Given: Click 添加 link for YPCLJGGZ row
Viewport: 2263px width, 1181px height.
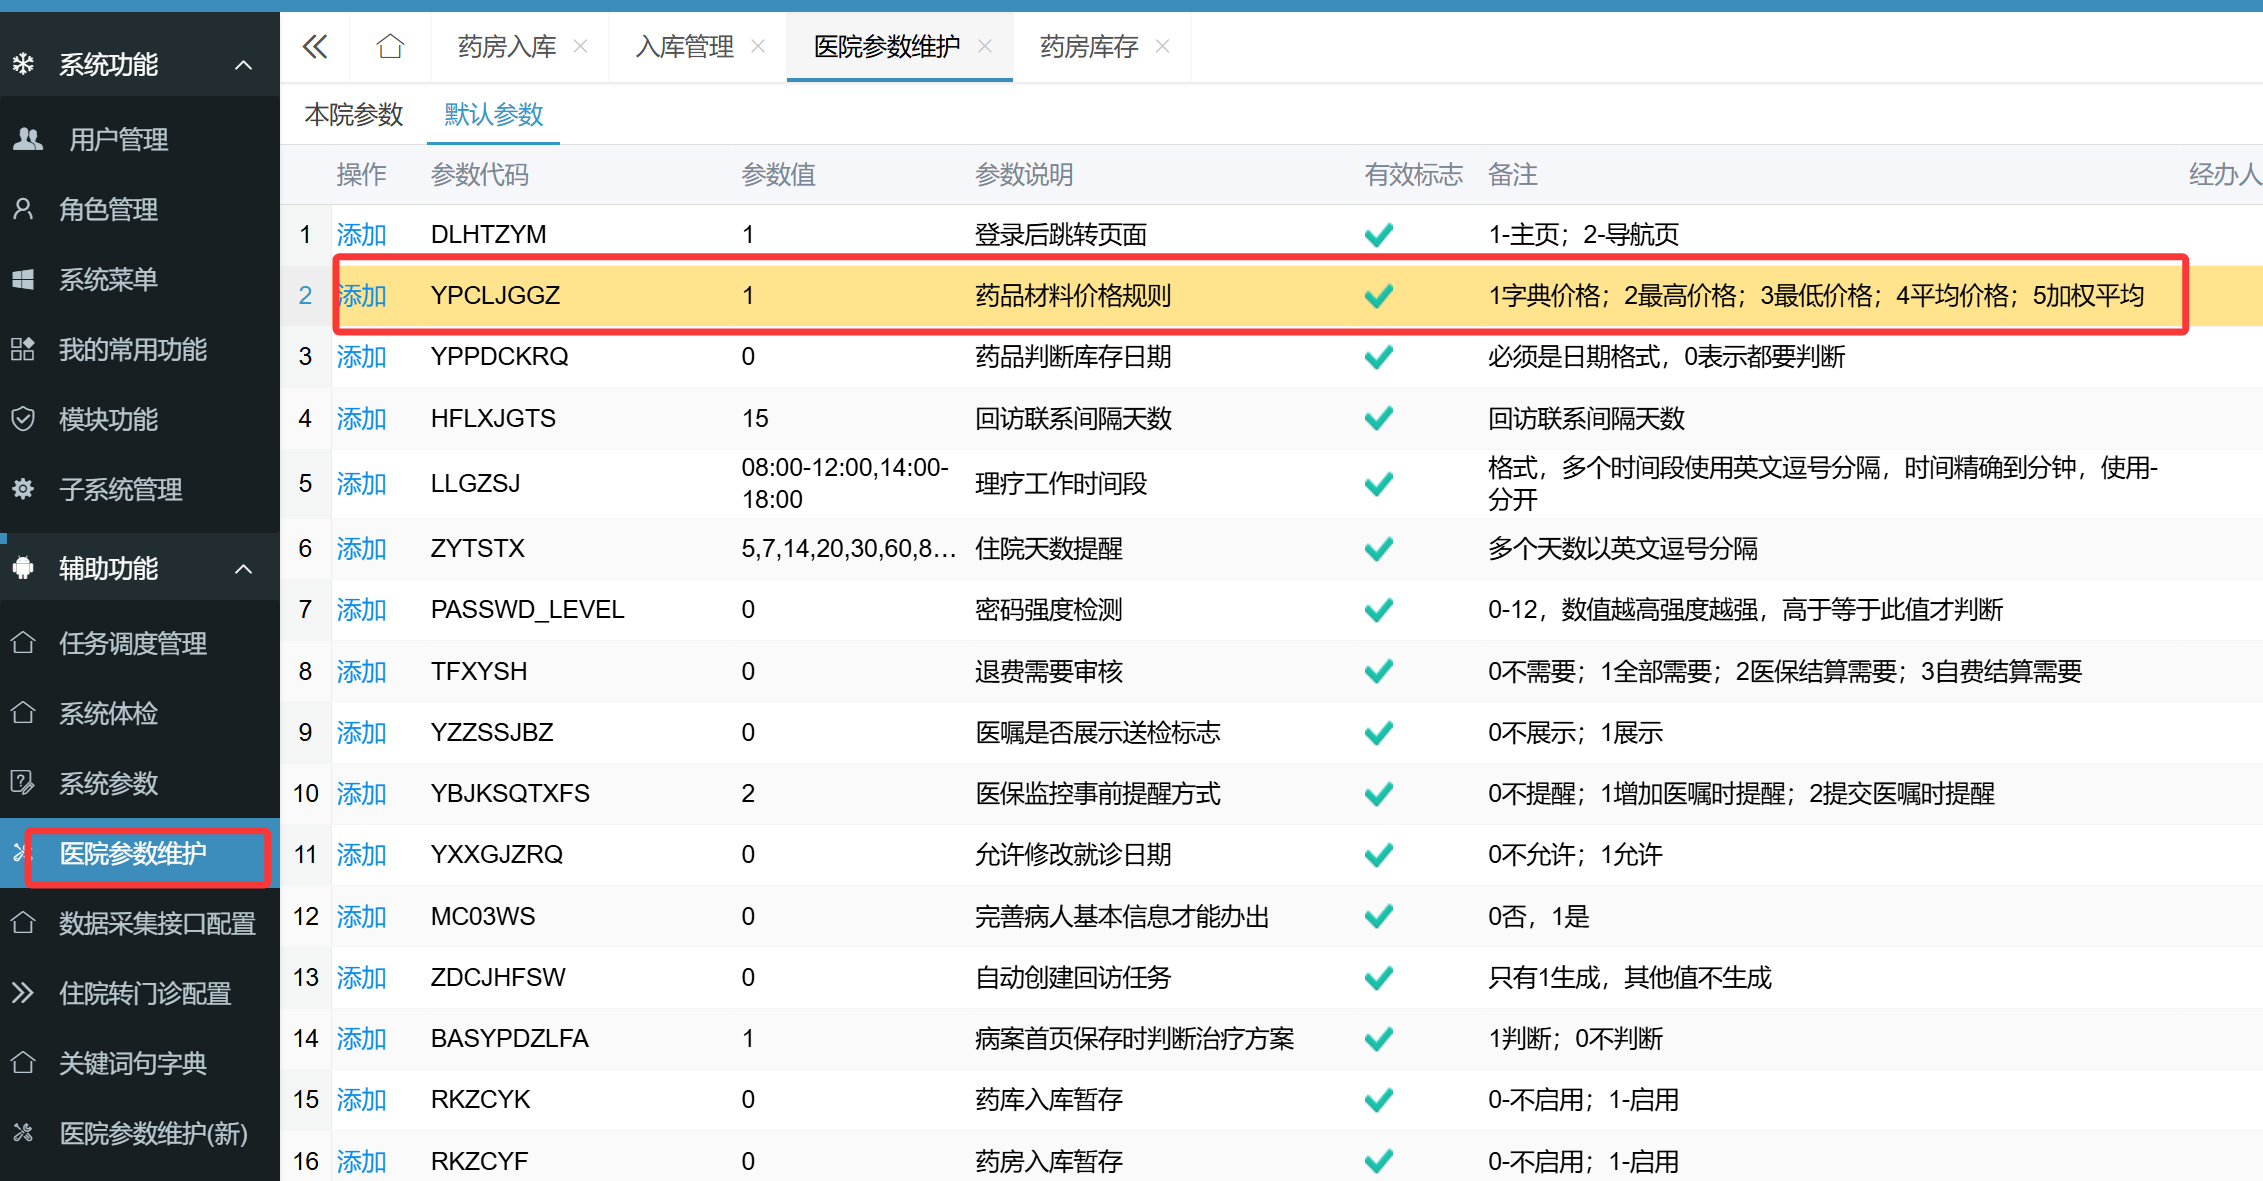Looking at the screenshot, I should [362, 296].
